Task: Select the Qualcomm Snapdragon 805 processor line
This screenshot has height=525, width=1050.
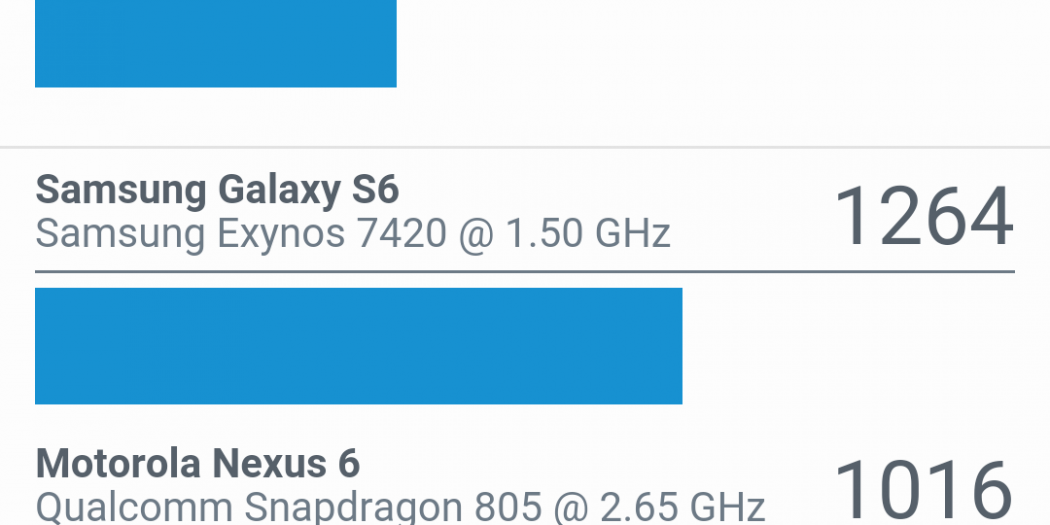Action: (x=400, y=507)
